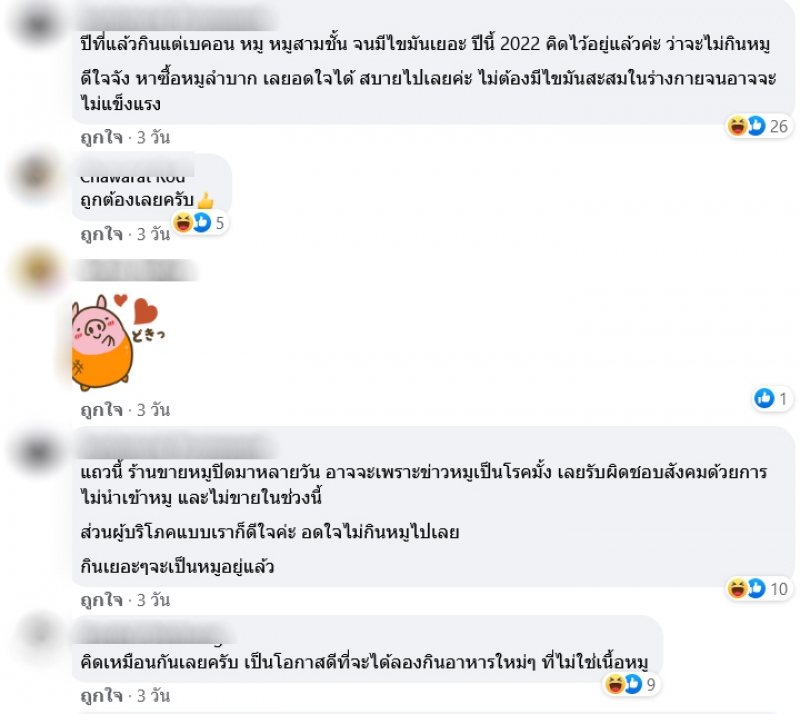The width and height of the screenshot is (800, 714).
Task: Click the 3 วัน timestamp under sticker comment
Action: (x=154, y=410)
